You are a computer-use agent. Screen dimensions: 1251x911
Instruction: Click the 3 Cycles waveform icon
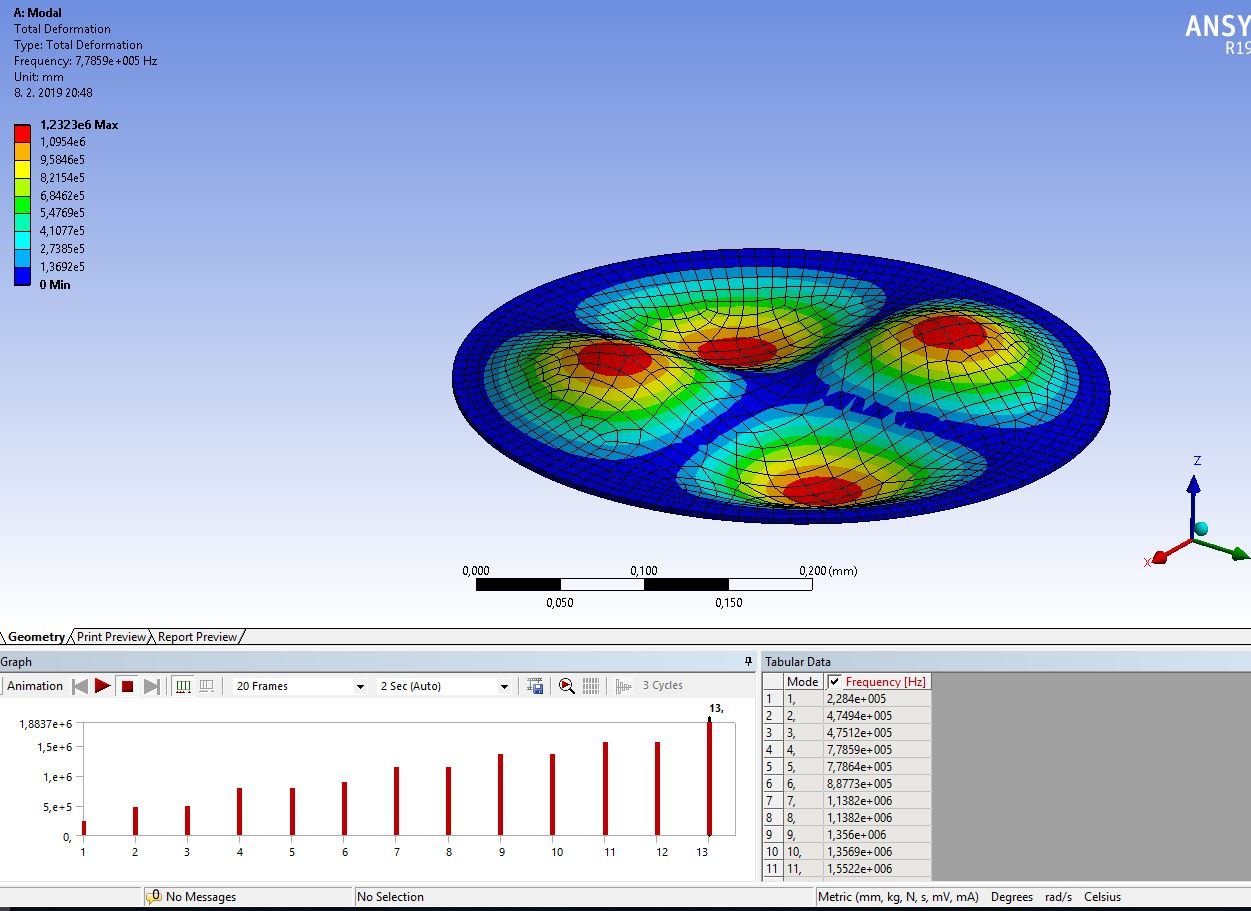pos(624,686)
